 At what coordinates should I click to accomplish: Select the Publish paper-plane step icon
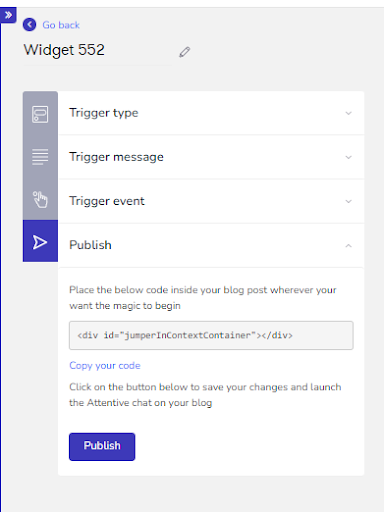(40, 241)
